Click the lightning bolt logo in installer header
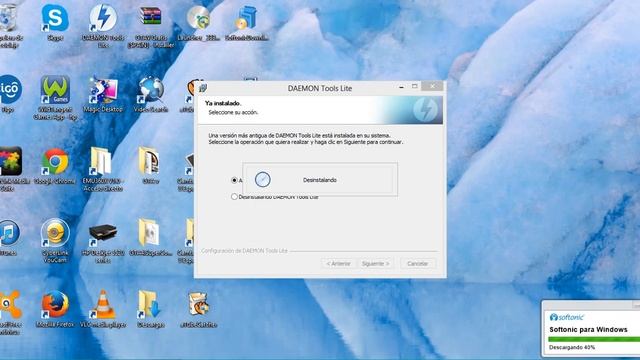640x360 pixels. coord(425,109)
